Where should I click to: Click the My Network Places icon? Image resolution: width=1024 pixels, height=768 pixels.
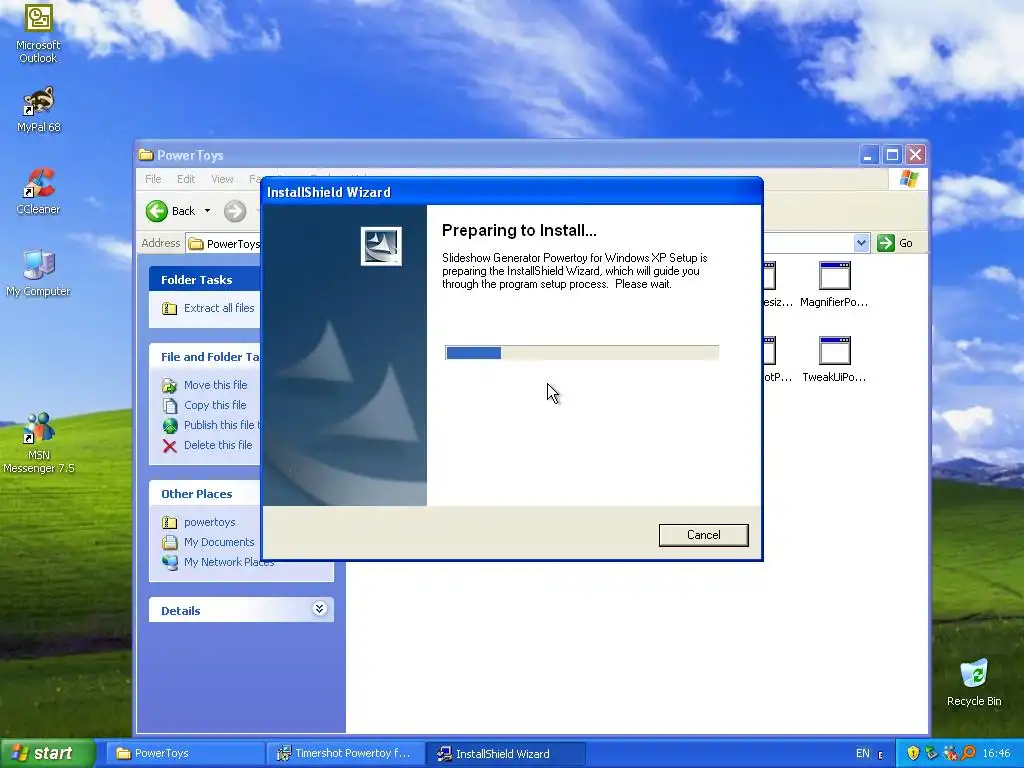click(170, 562)
